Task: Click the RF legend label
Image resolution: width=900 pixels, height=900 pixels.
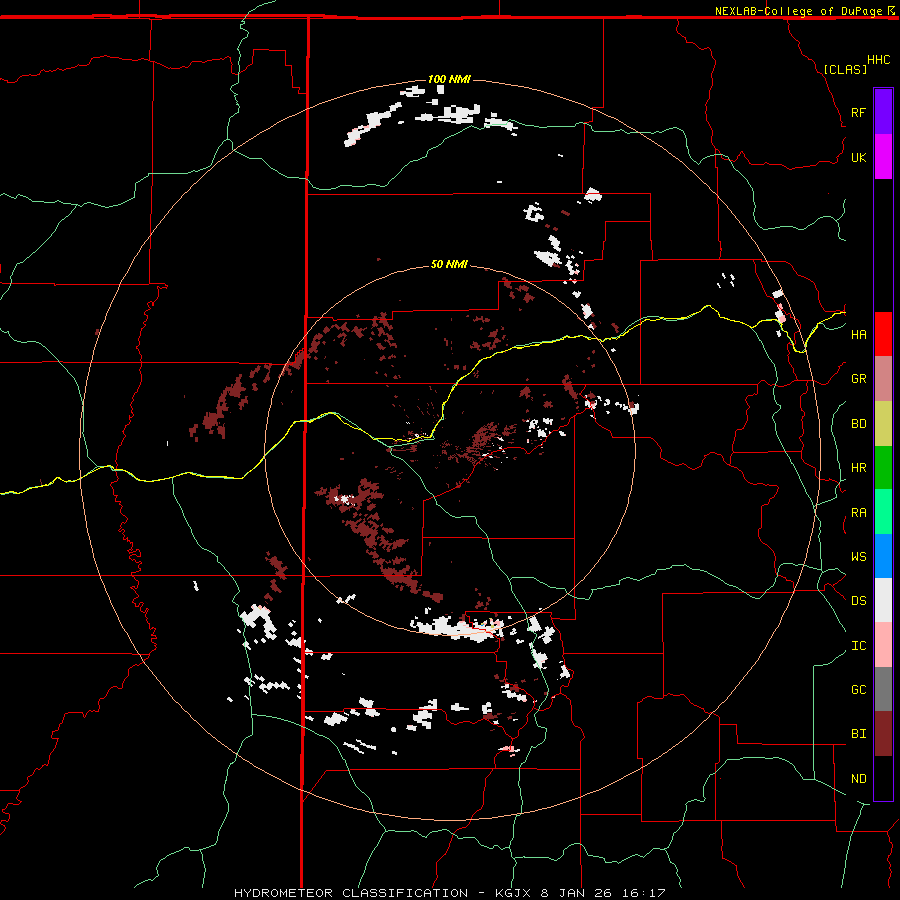Action: pyautogui.click(x=858, y=112)
